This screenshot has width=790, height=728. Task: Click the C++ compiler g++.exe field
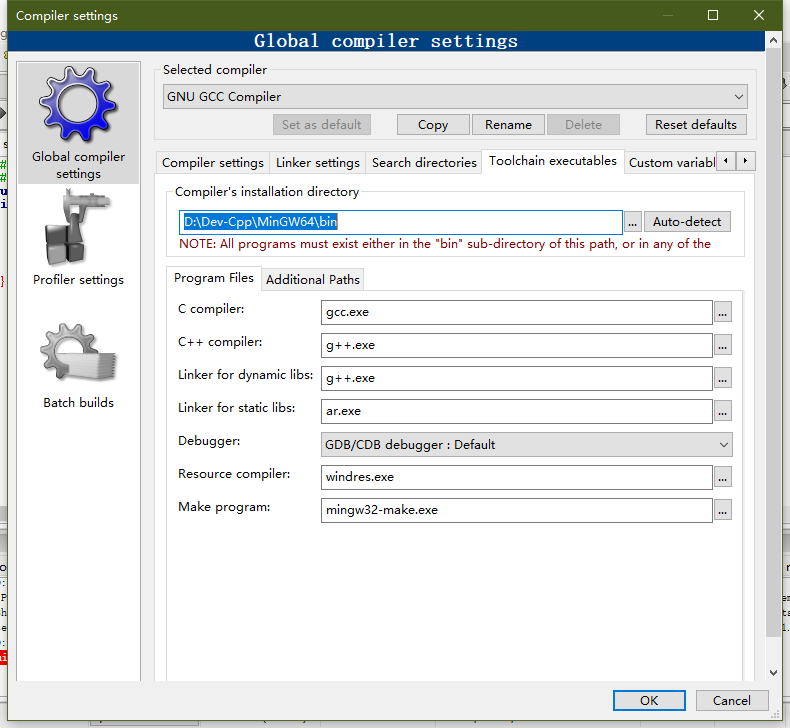click(516, 346)
